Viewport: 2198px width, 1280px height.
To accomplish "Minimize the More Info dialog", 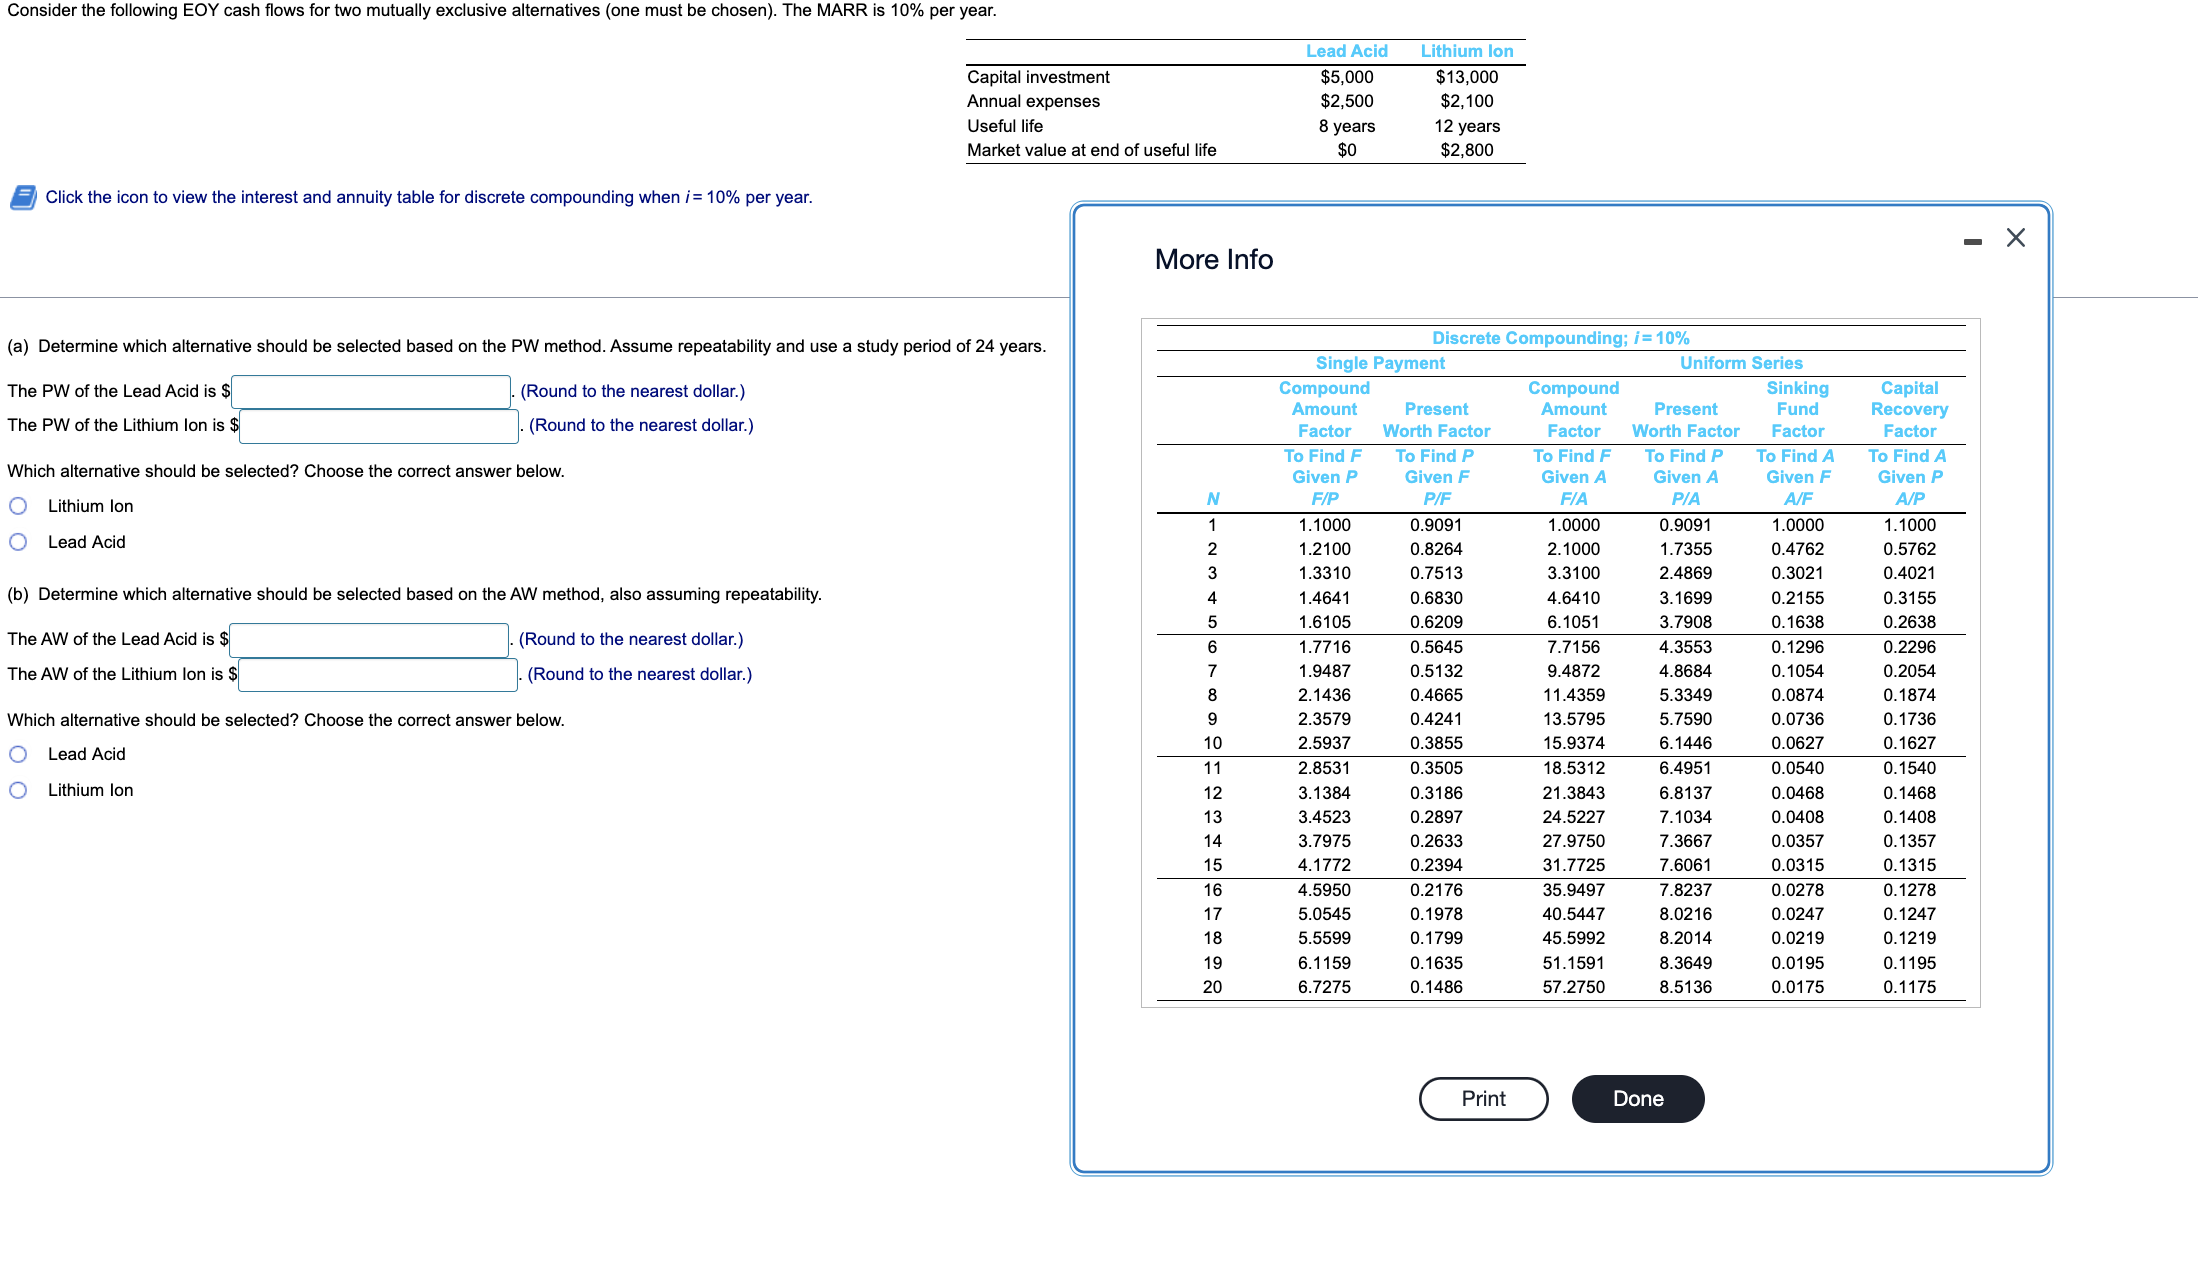I will [x=1972, y=241].
